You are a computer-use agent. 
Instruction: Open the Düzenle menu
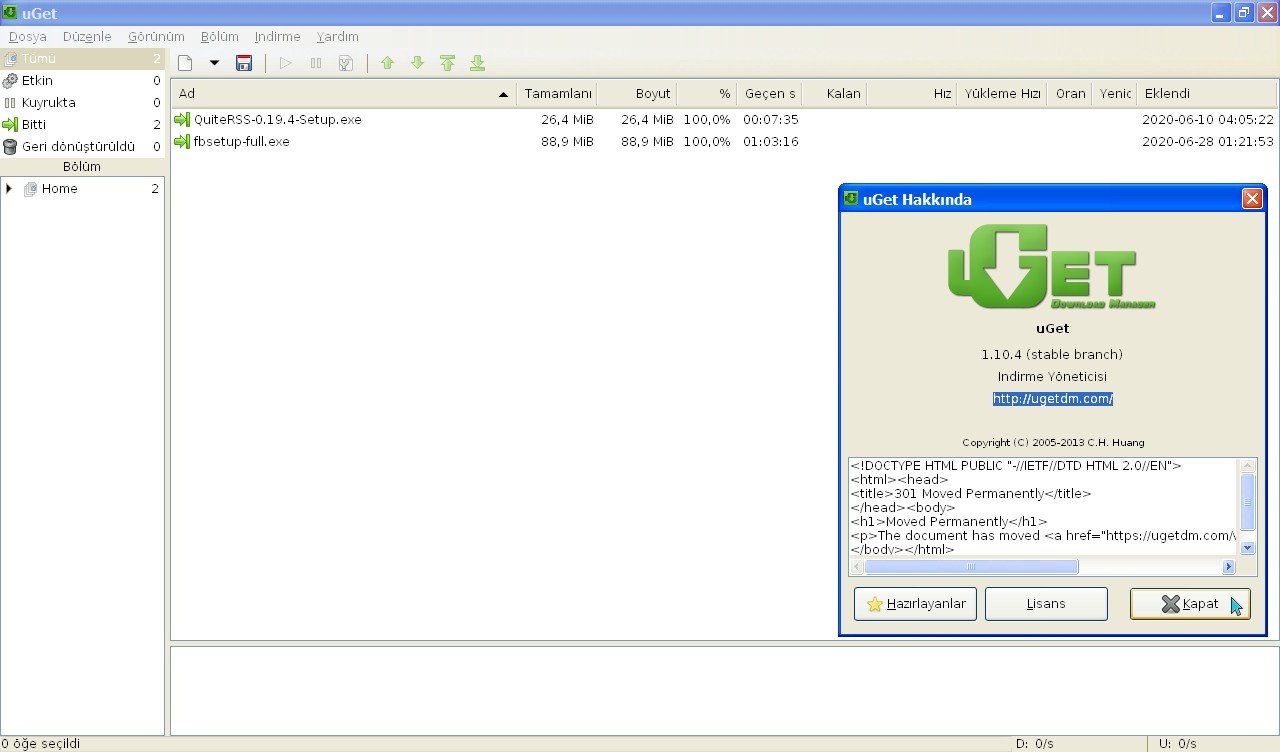tap(87, 37)
